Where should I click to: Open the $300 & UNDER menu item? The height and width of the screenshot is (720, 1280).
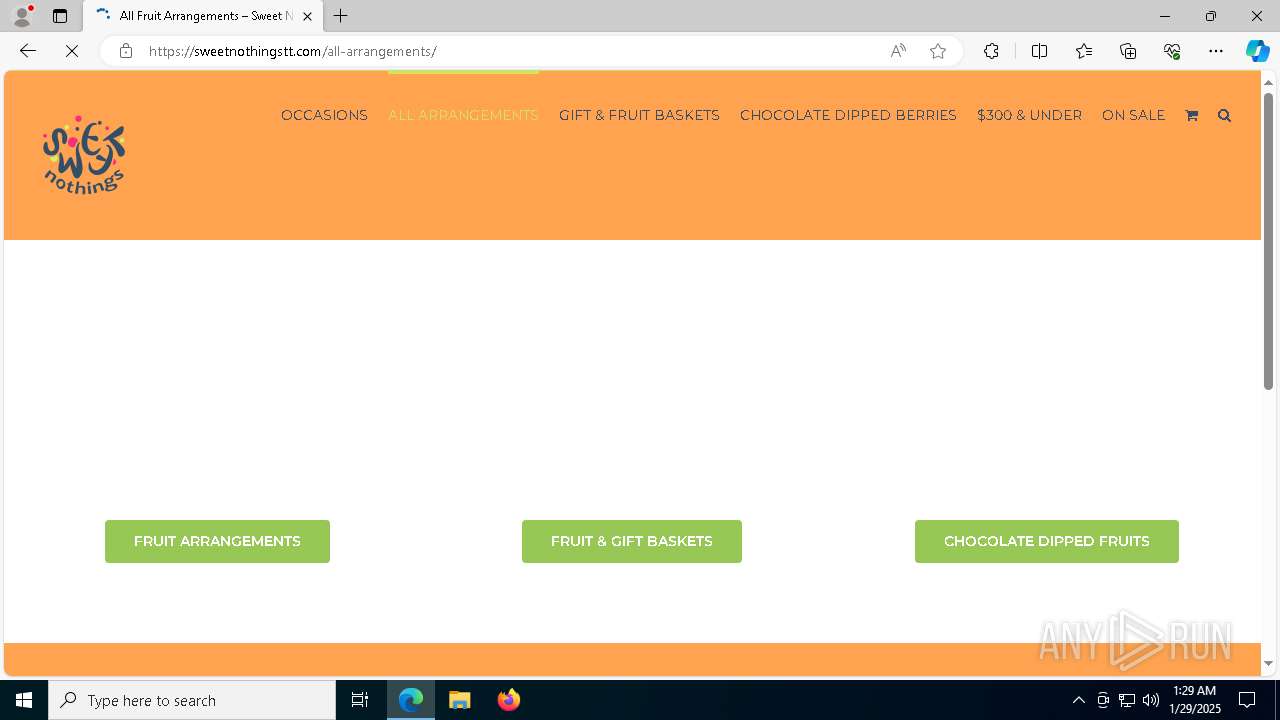pos(1029,115)
